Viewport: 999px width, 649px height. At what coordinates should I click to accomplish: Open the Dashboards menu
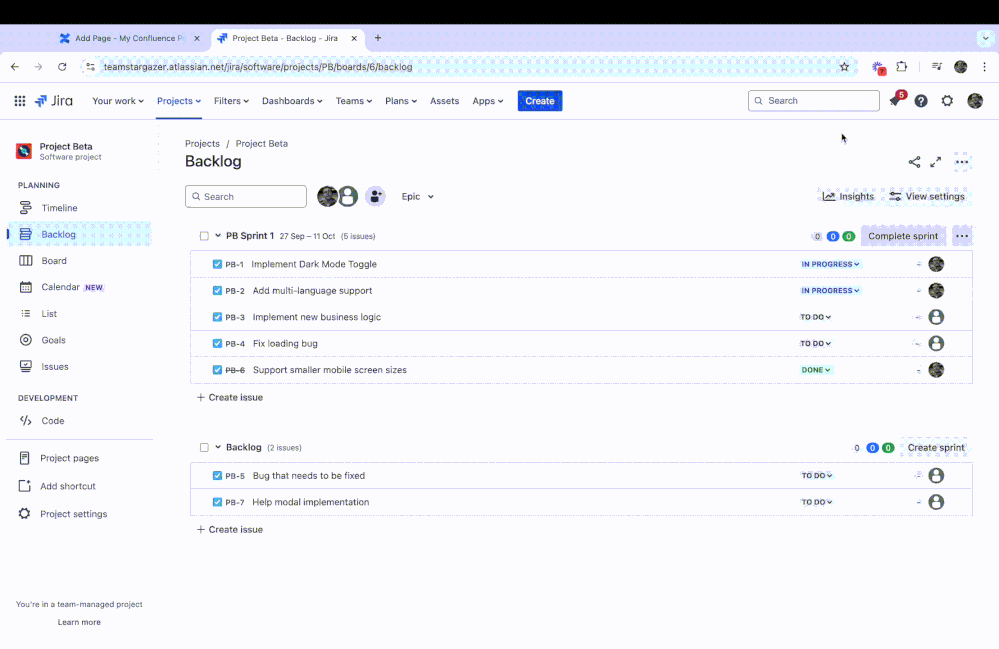tap(292, 101)
